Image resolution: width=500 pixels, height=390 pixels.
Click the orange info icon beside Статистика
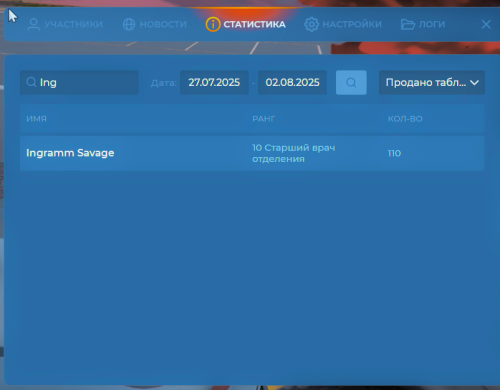tap(213, 24)
